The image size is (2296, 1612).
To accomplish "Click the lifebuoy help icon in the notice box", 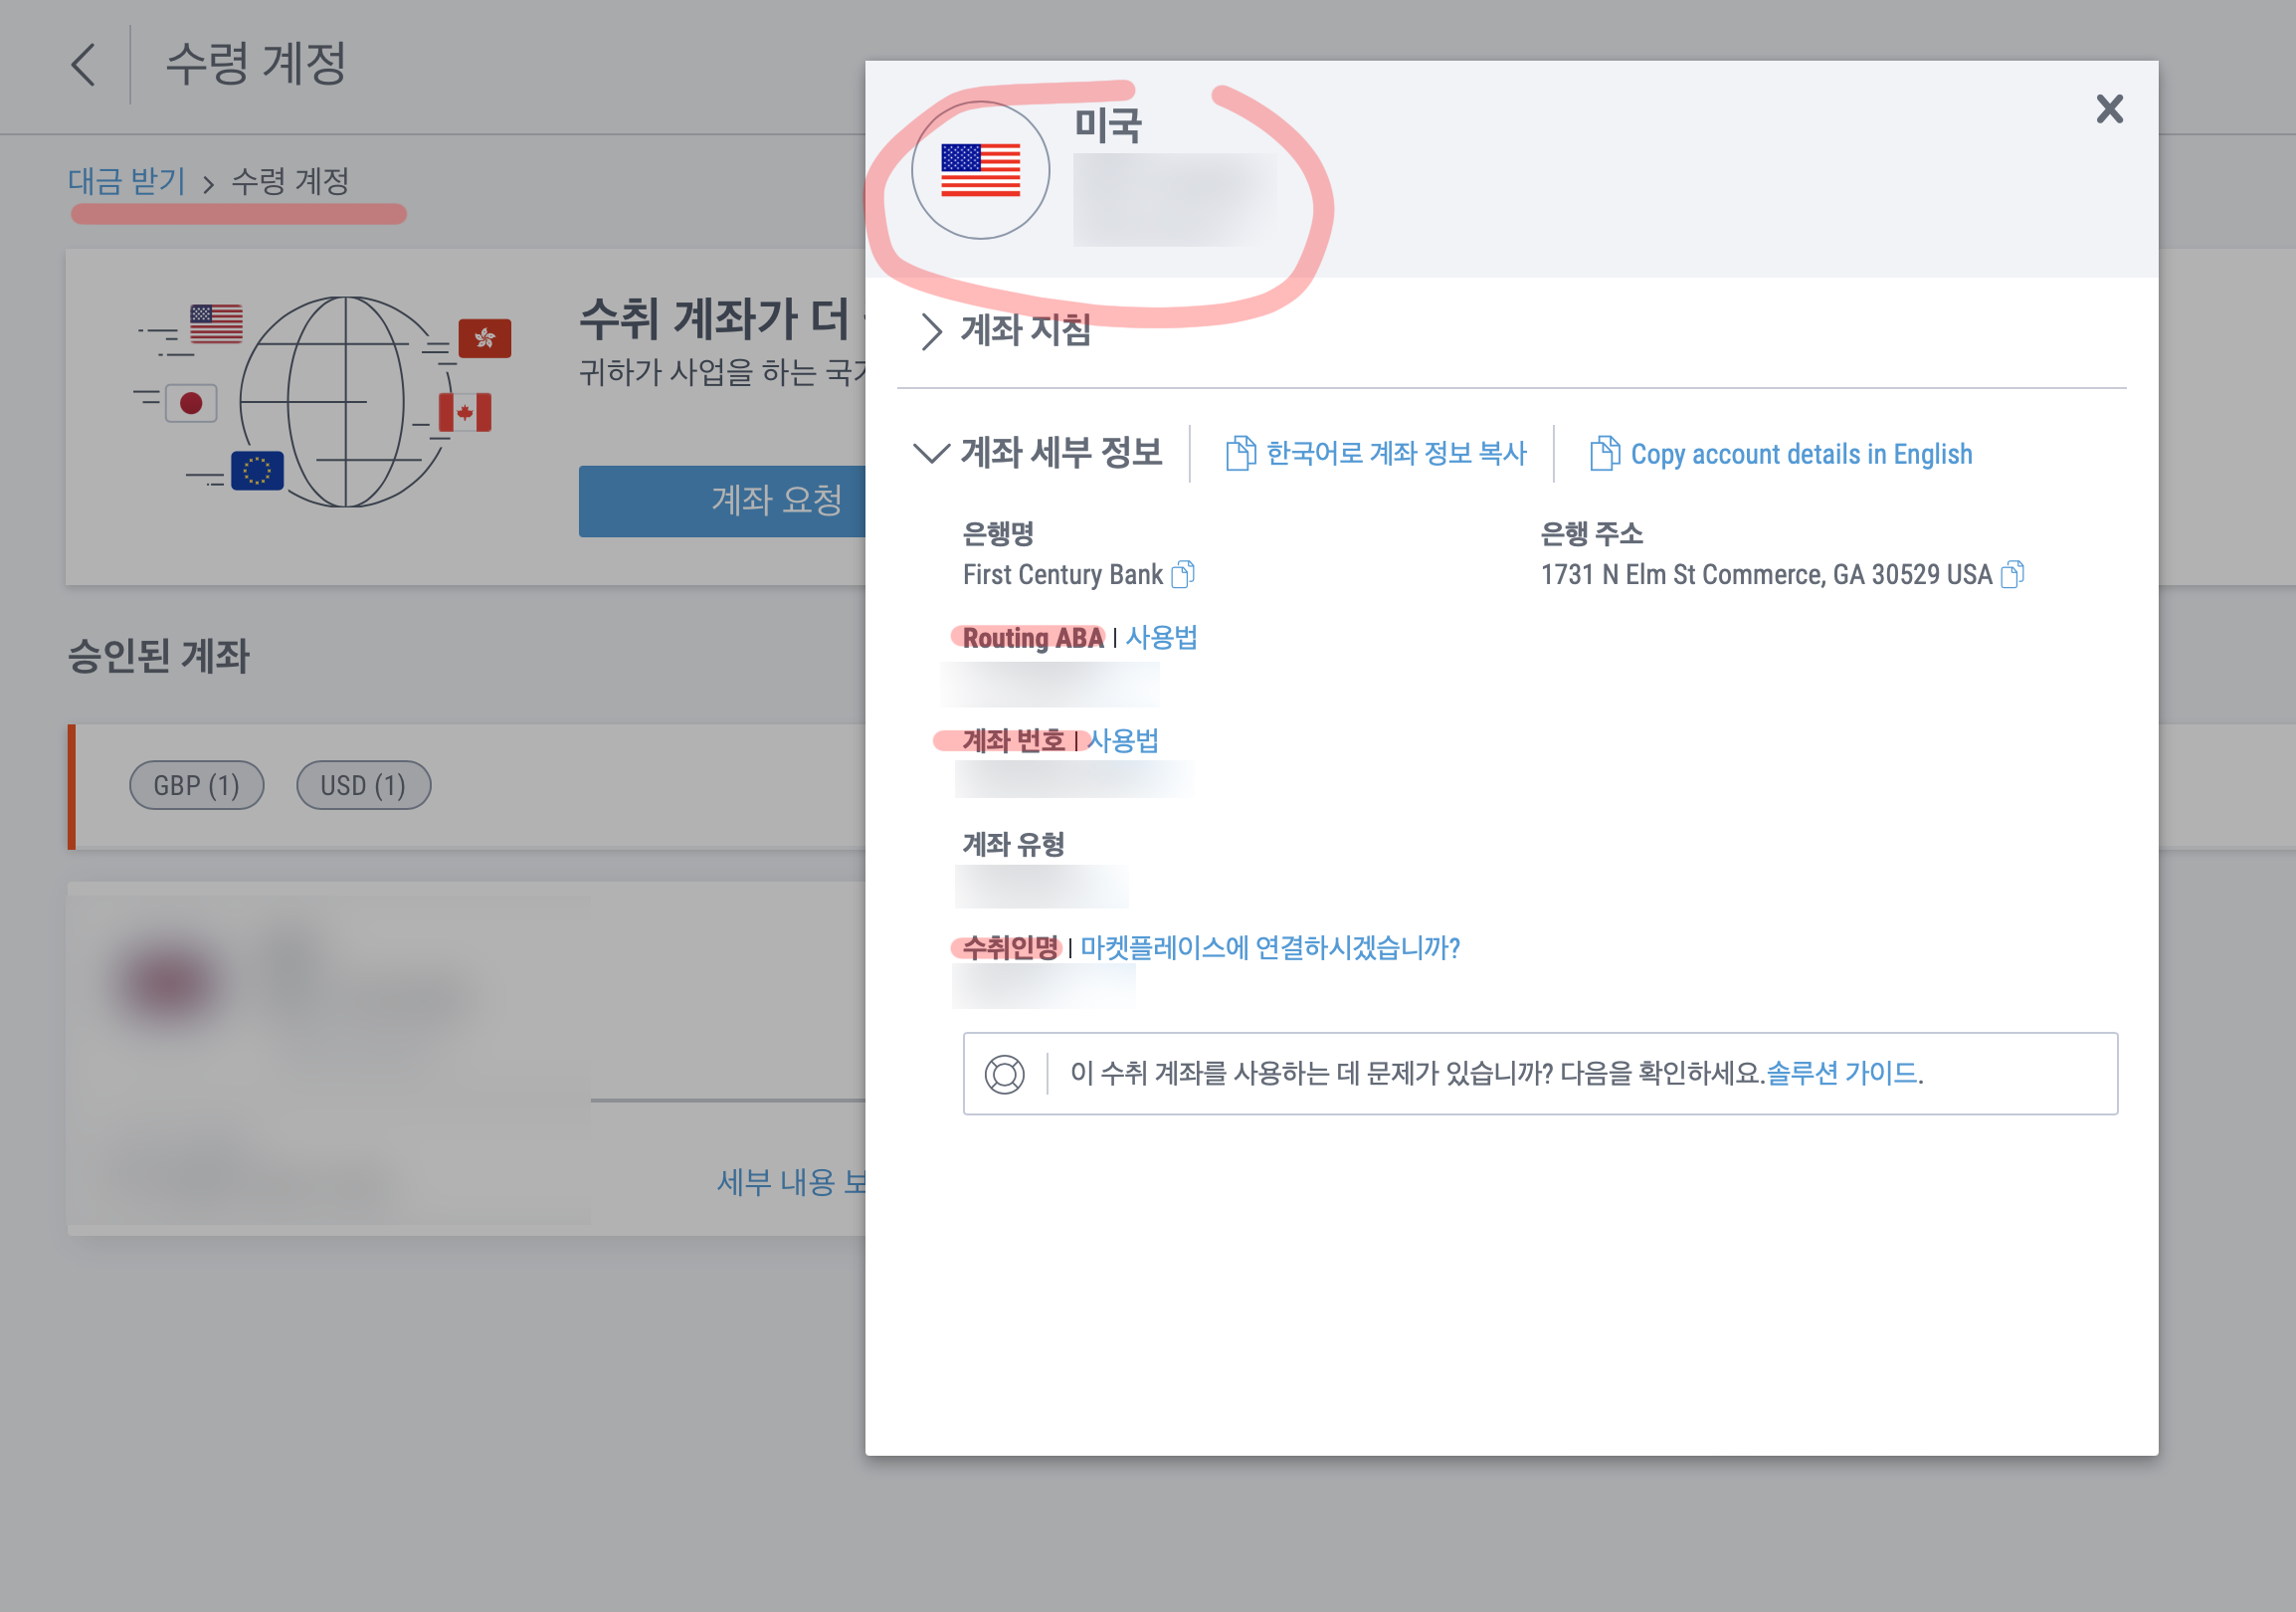I will point(1004,1074).
